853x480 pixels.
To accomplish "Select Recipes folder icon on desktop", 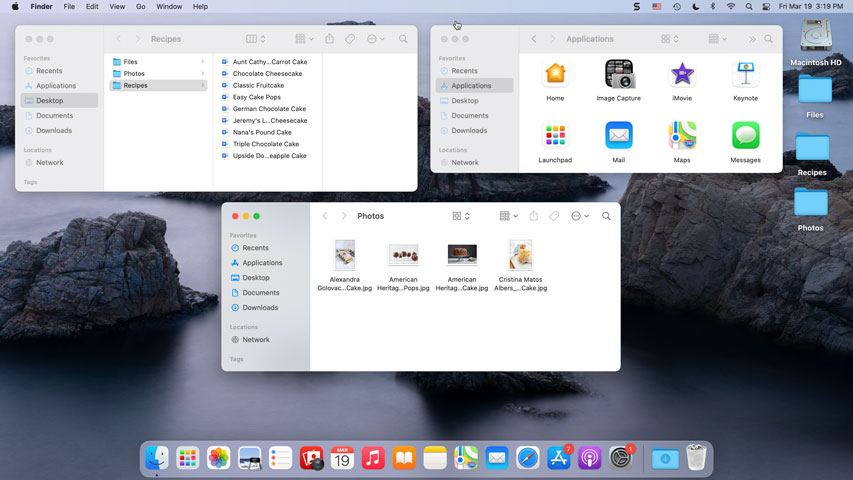I will (x=812, y=147).
